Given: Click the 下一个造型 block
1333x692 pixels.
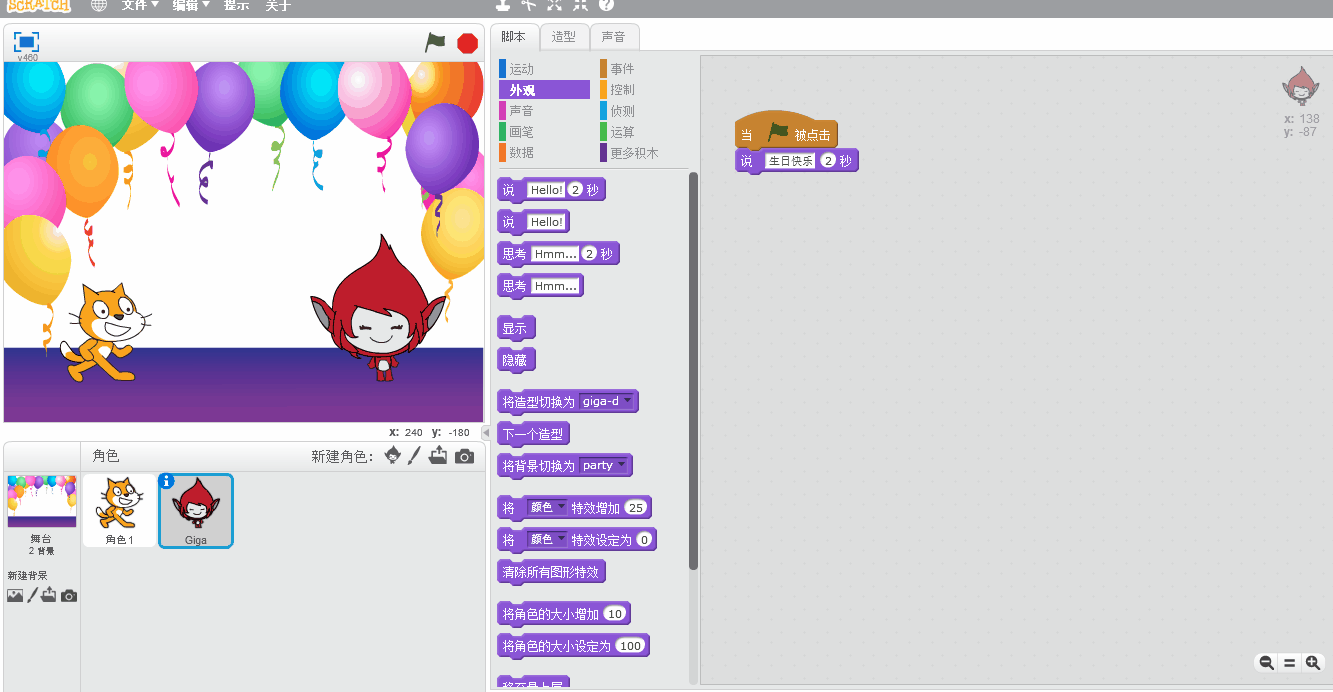Looking at the screenshot, I should click(x=534, y=434).
